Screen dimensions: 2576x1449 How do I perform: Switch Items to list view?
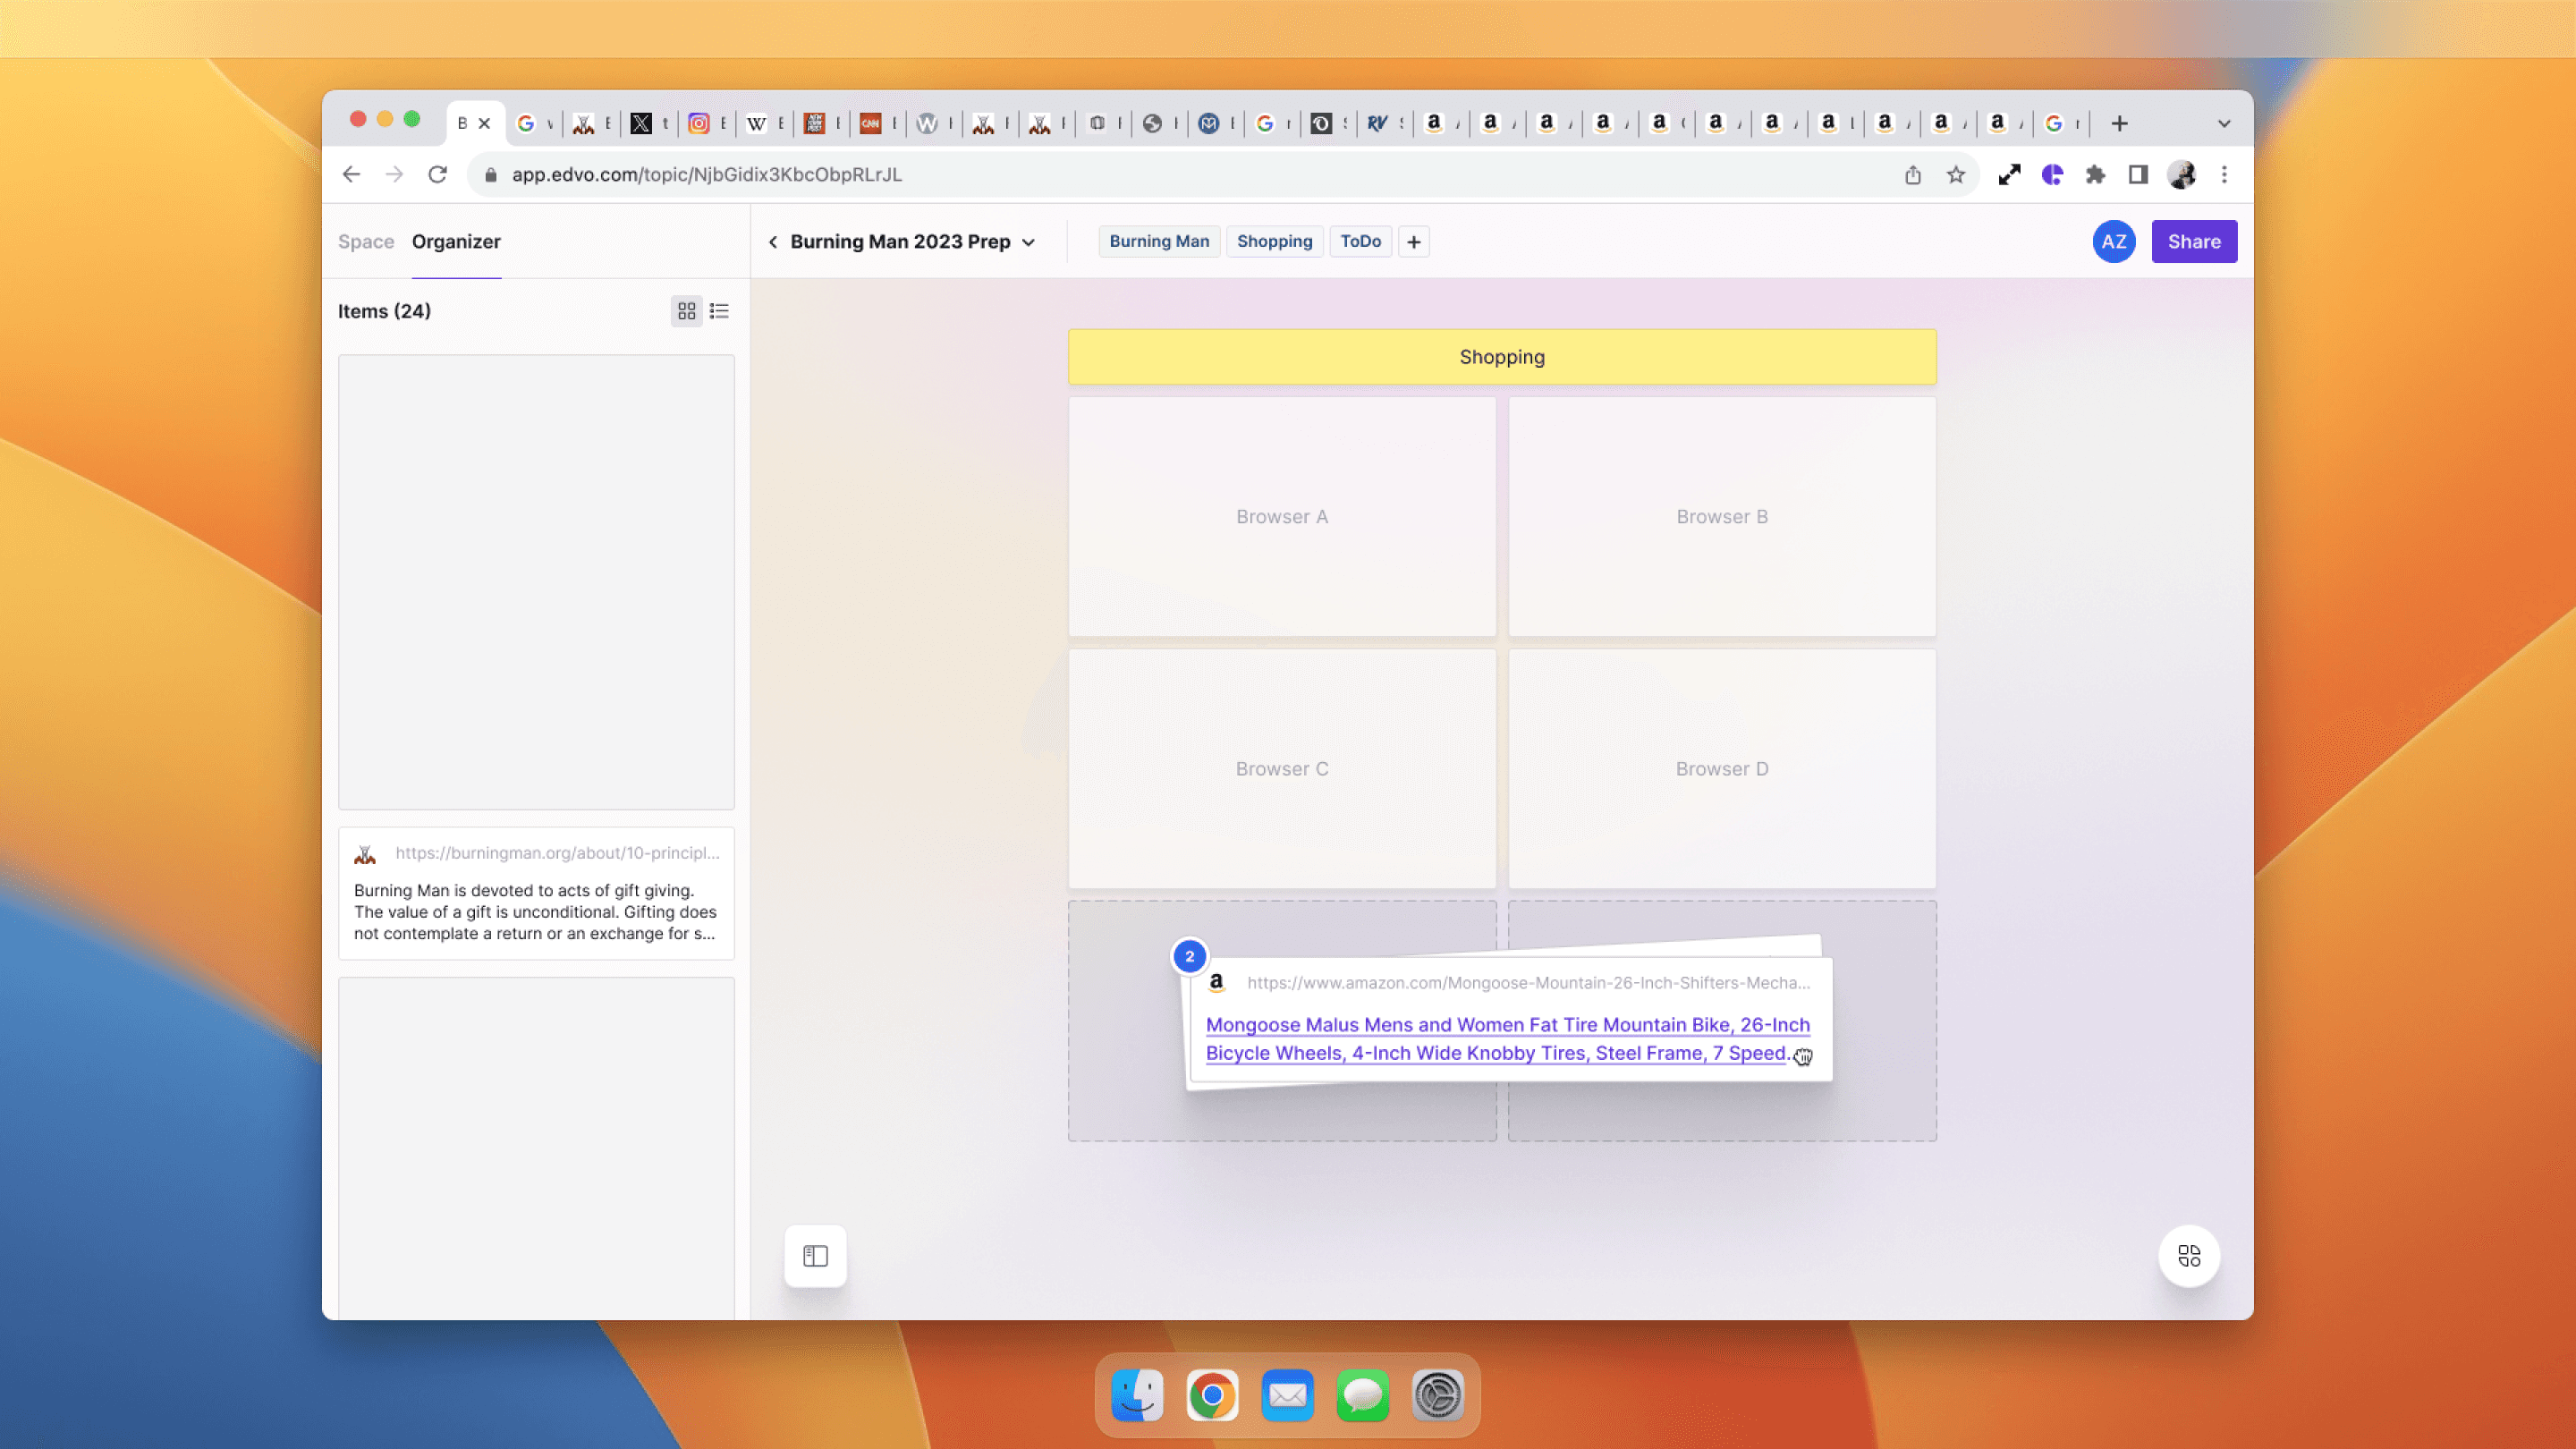pyautogui.click(x=719, y=311)
